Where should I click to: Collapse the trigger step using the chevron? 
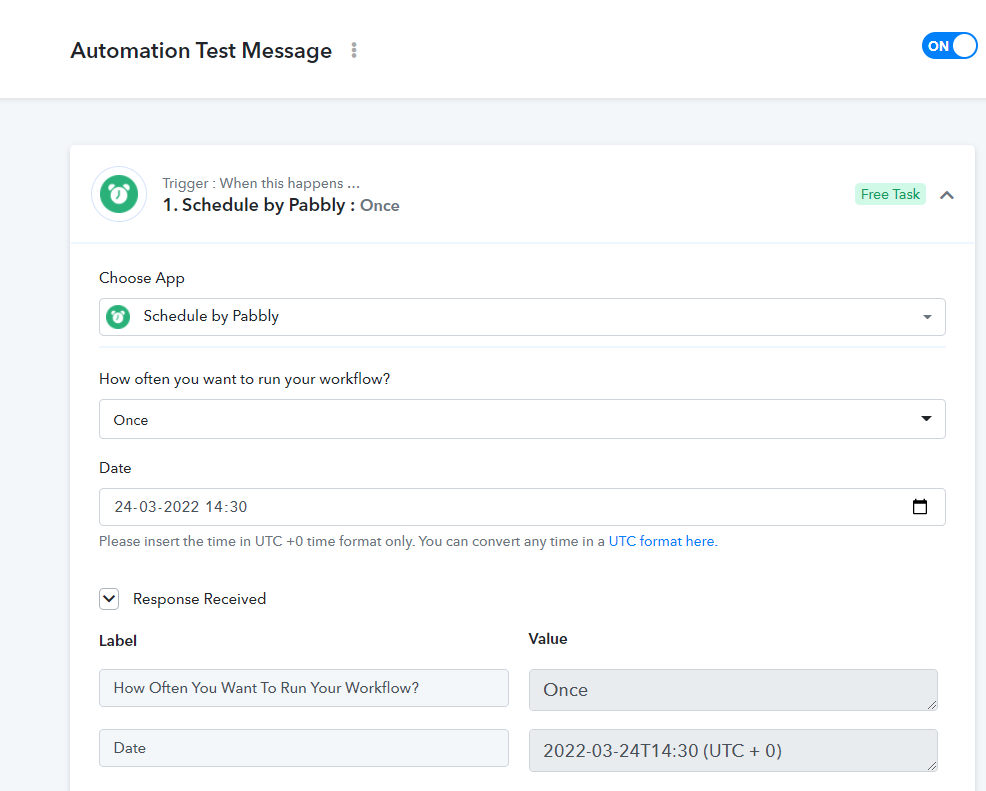click(946, 195)
